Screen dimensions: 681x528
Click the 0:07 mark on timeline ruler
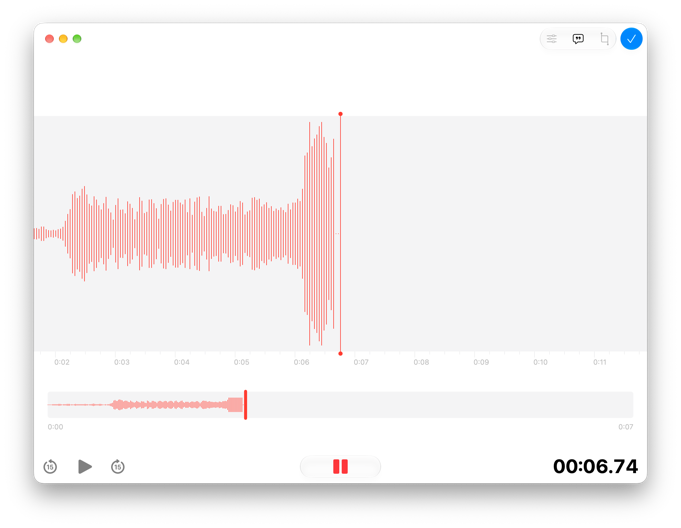[x=361, y=362]
